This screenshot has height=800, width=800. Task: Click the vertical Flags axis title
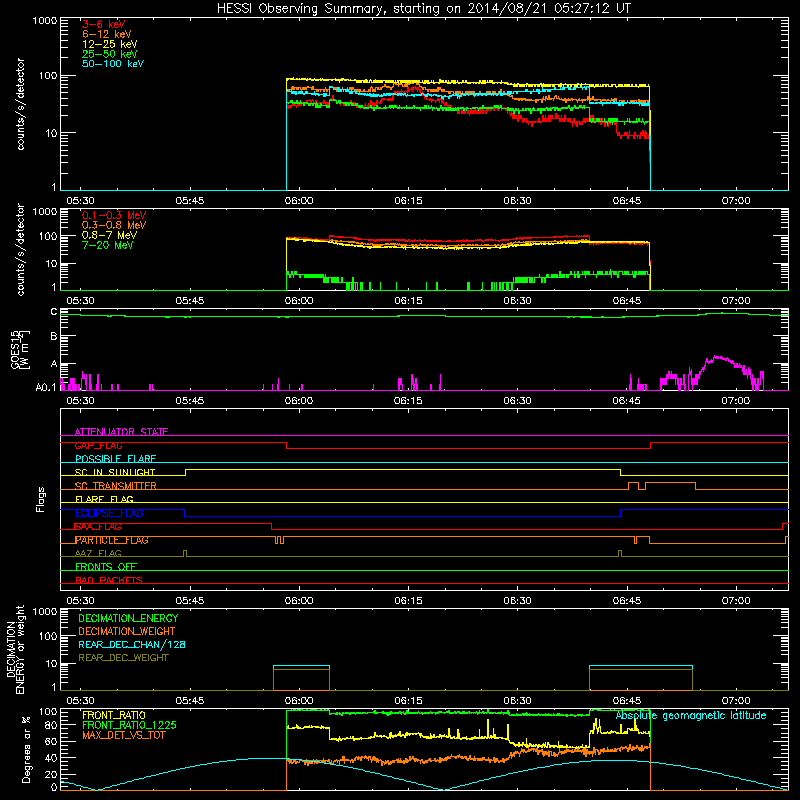pos(41,499)
